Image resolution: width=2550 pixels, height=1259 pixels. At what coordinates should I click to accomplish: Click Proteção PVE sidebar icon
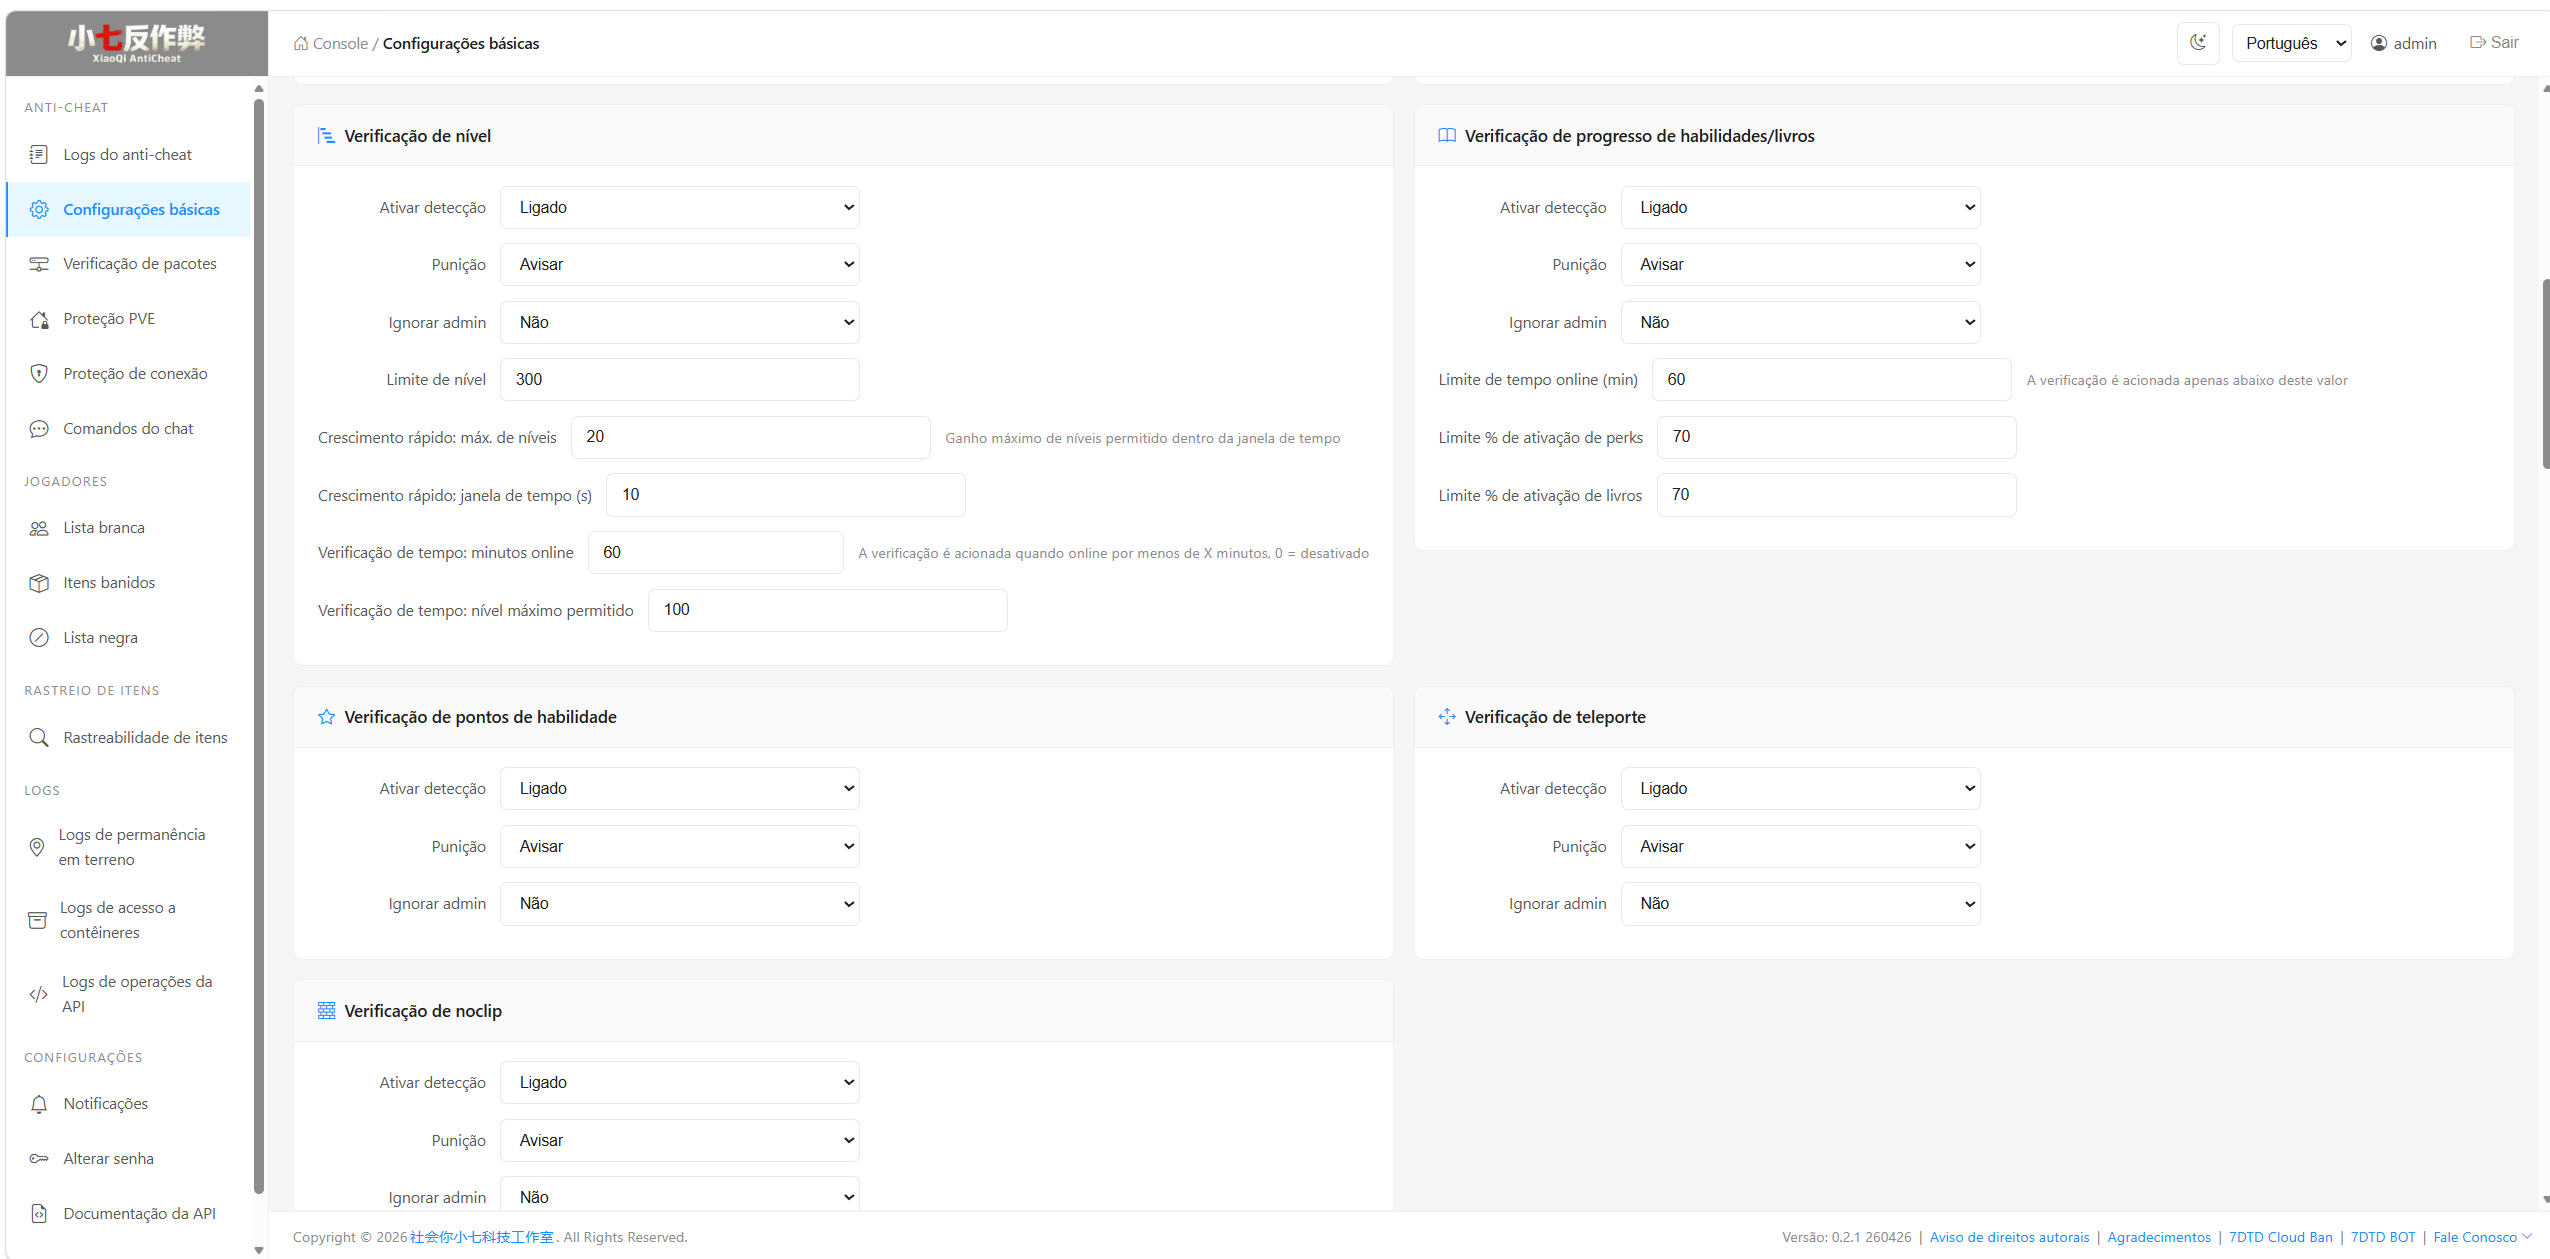39,319
